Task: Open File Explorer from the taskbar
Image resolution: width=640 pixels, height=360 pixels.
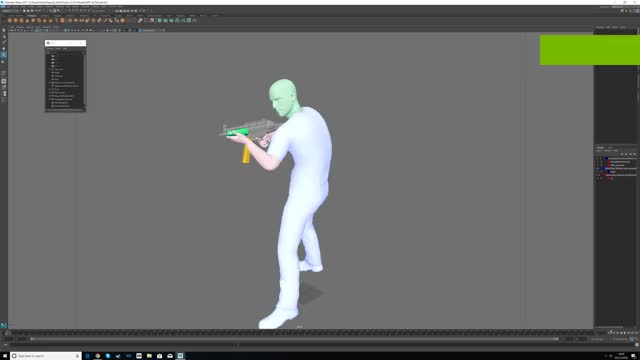Action: [149, 356]
